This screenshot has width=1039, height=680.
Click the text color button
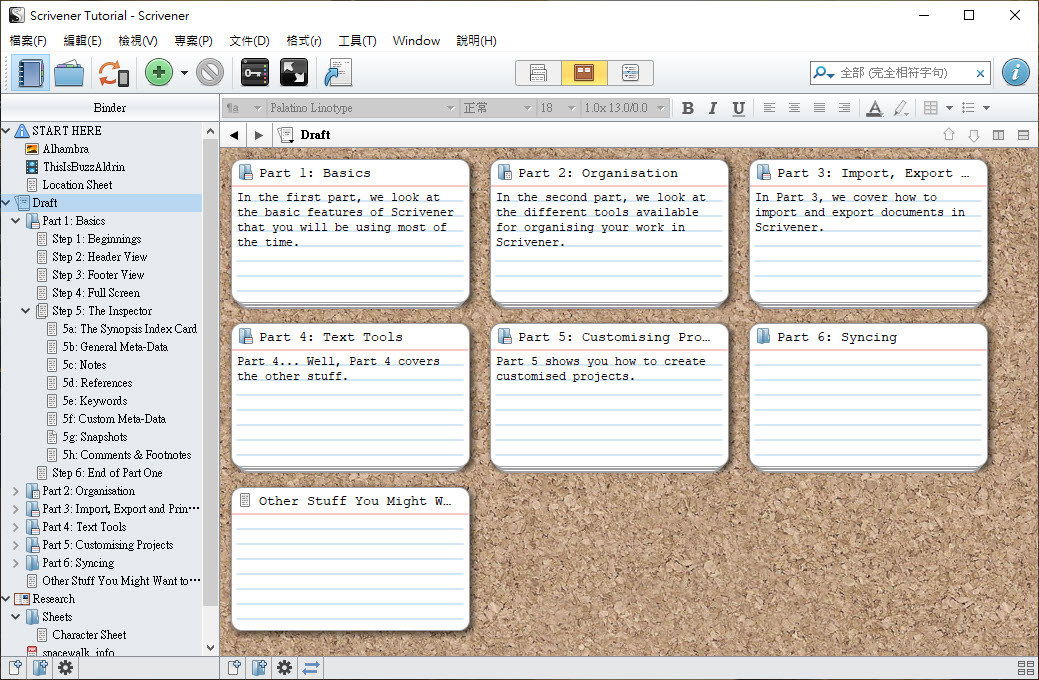[874, 108]
